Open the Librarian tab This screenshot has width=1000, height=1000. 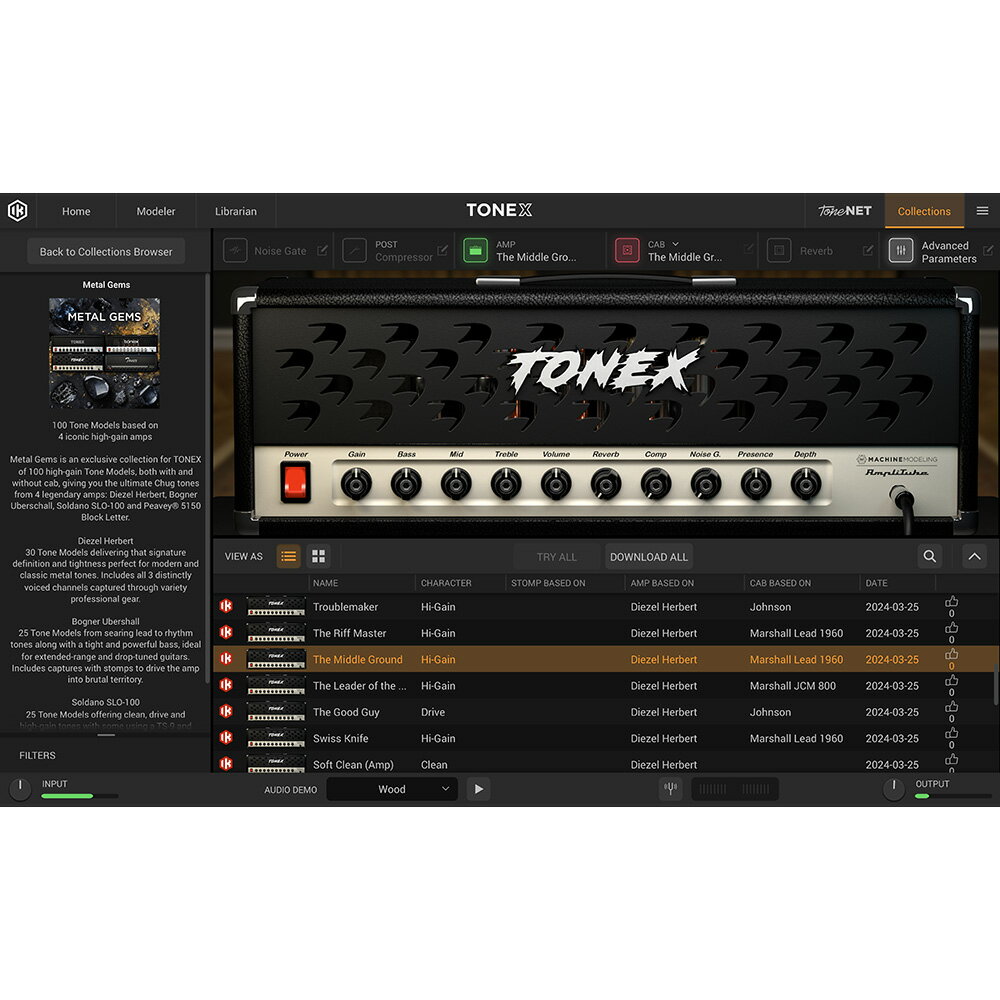point(236,211)
